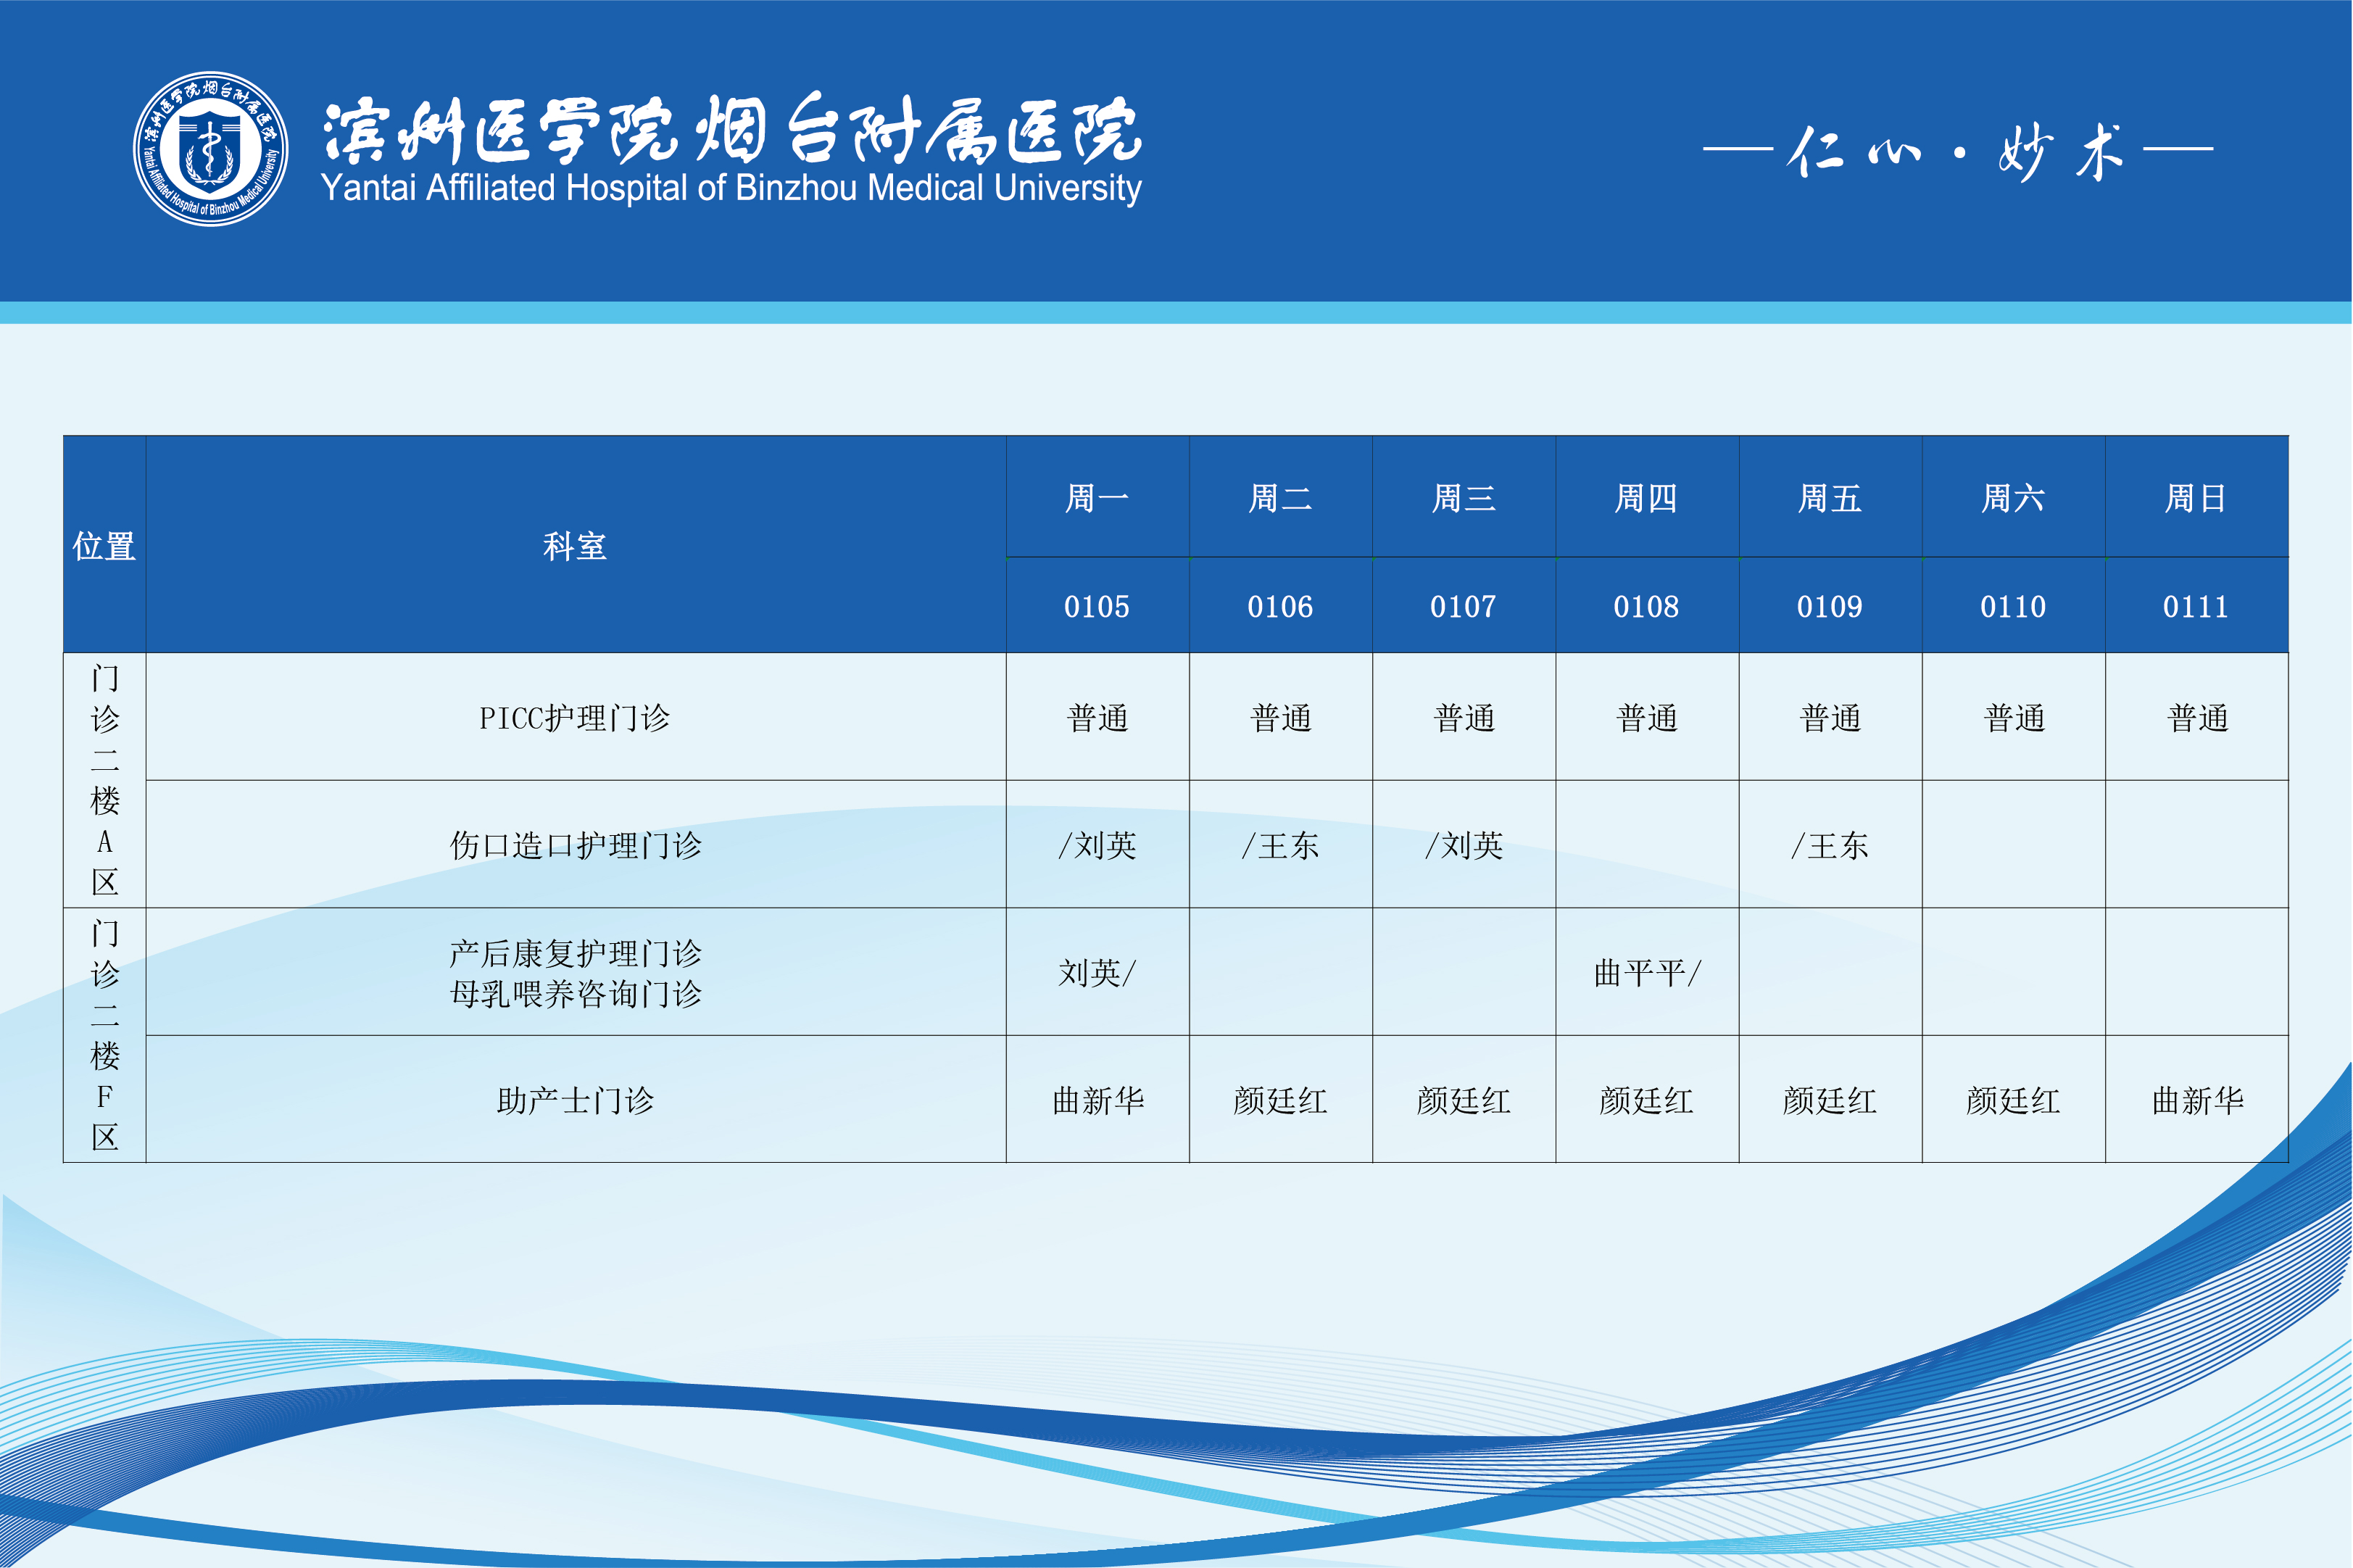2353x1568 pixels.
Task: Select the 门诊二楼A区 location cell
Action: (104, 781)
